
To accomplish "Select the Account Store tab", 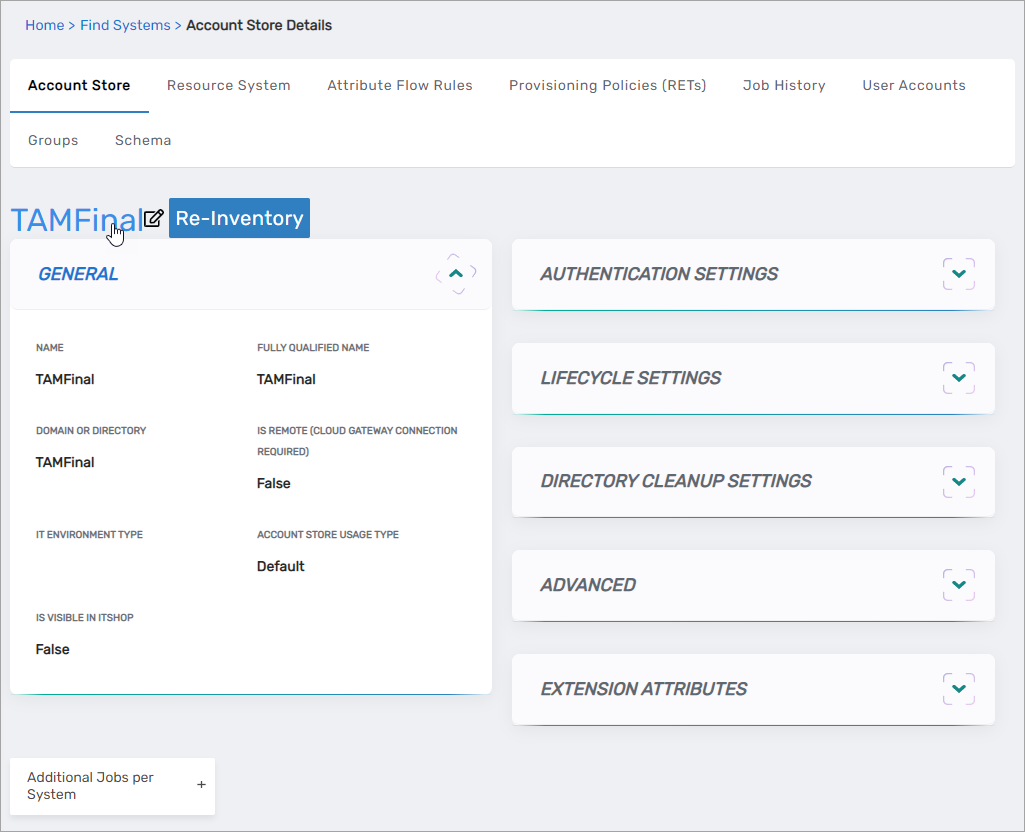I will click(79, 85).
